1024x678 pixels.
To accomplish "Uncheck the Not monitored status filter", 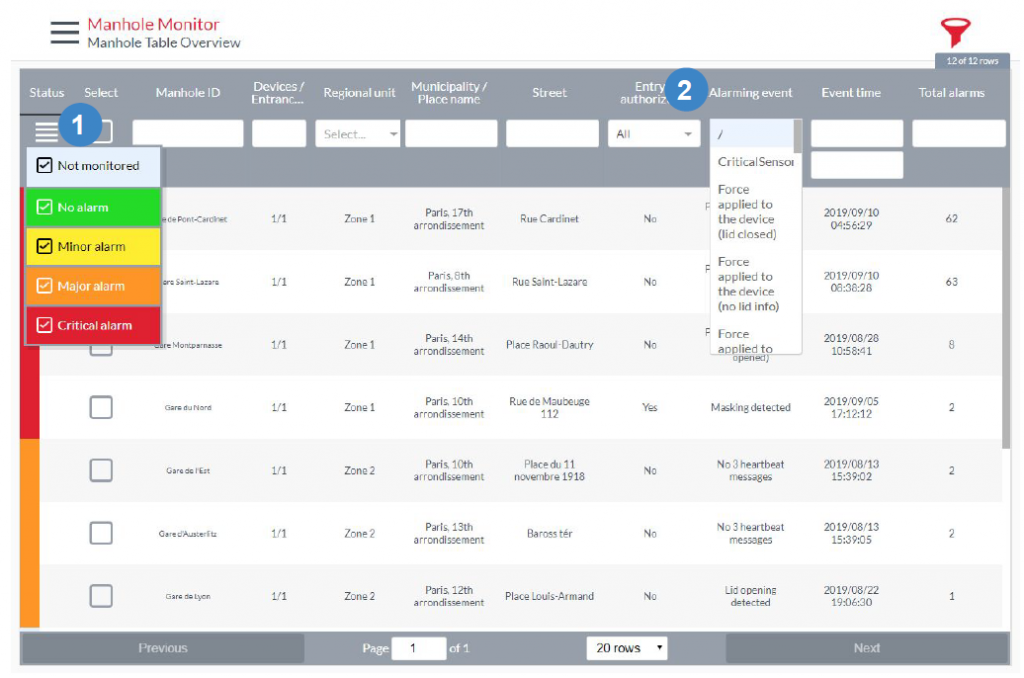I will pyautogui.click(x=44, y=166).
